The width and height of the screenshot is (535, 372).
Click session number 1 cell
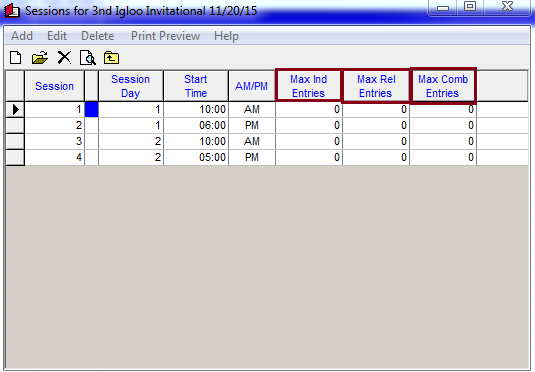click(55, 110)
